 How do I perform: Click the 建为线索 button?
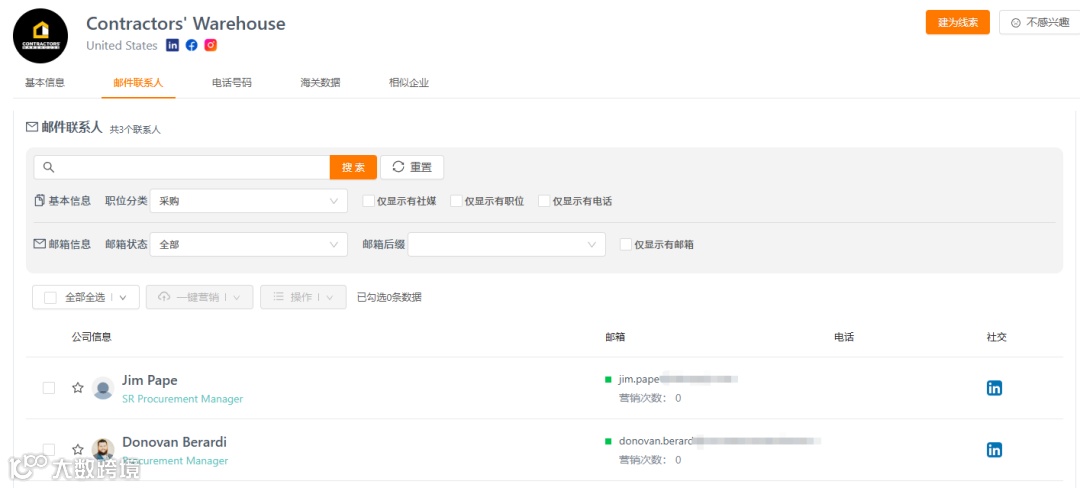tap(957, 22)
